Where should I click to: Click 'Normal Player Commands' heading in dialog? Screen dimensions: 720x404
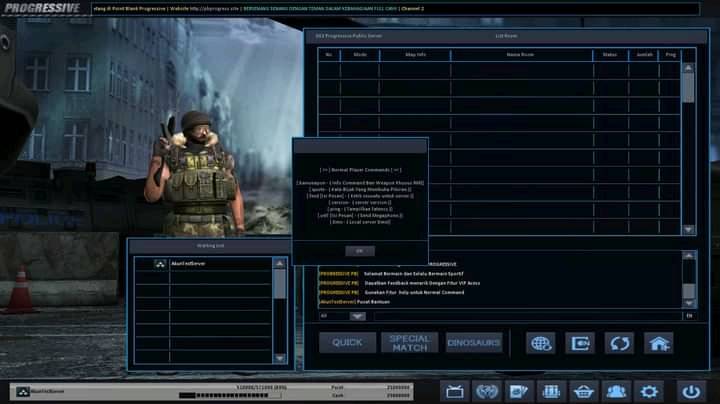[x=360, y=170]
